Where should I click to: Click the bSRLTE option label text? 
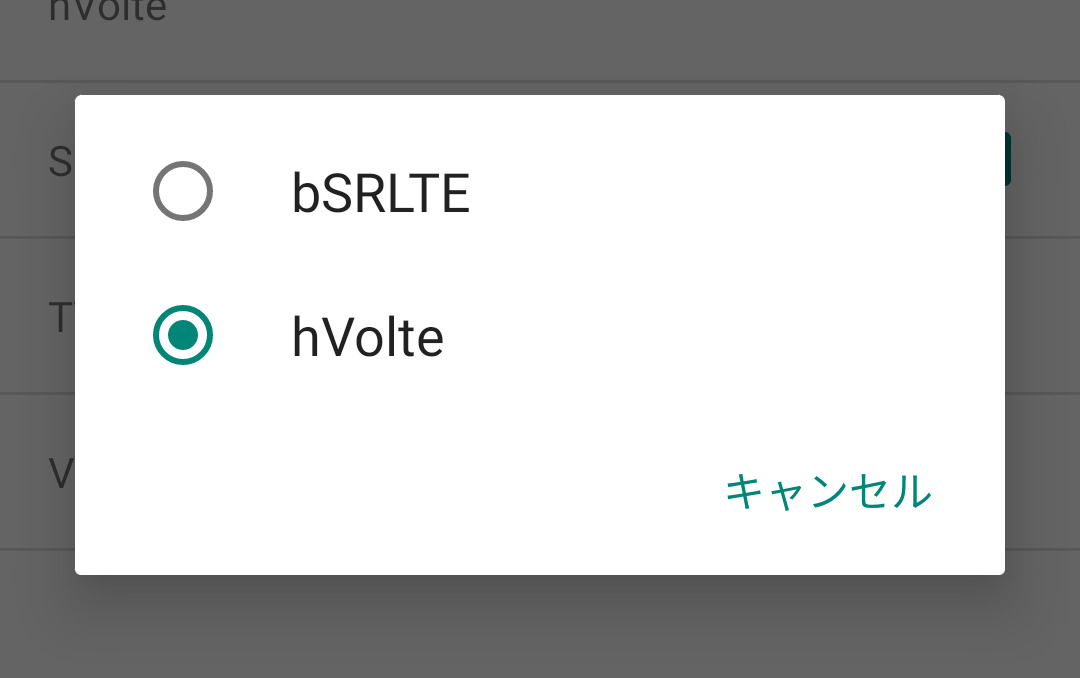coord(380,194)
